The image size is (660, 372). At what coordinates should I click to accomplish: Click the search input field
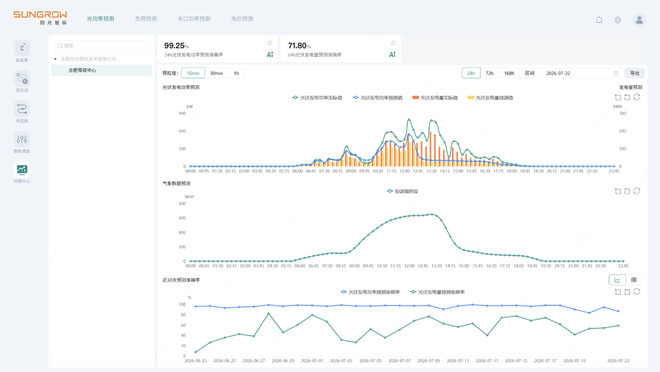(x=101, y=45)
